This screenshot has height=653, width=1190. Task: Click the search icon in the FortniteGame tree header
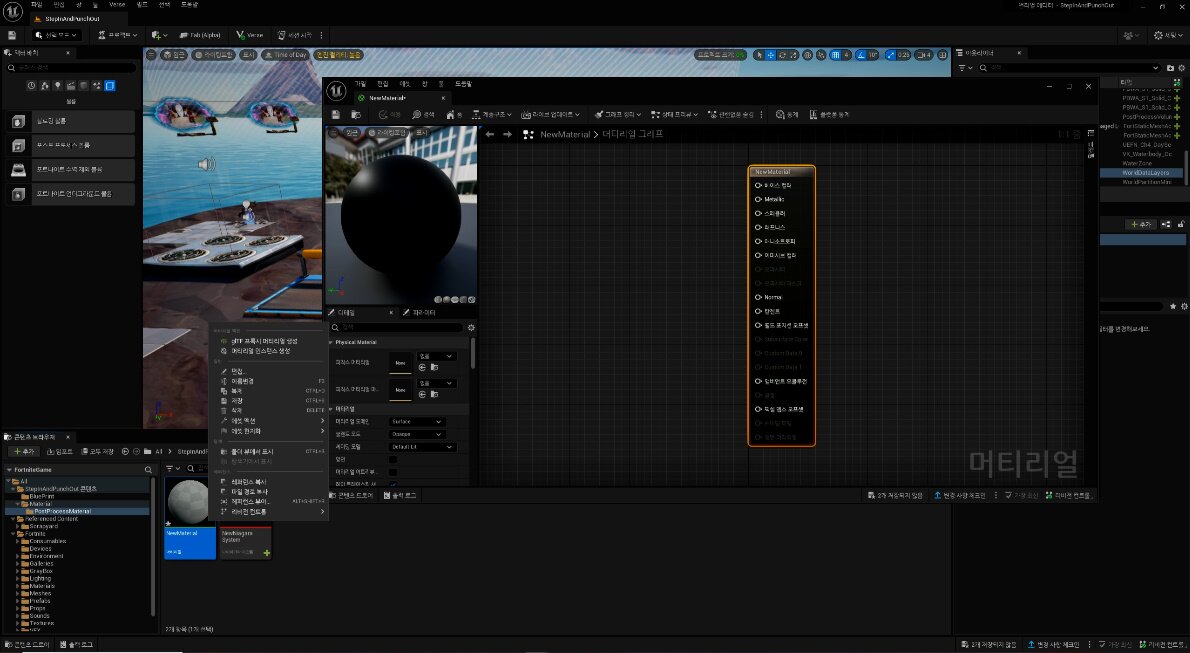pyautogui.click(x=148, y=469)
